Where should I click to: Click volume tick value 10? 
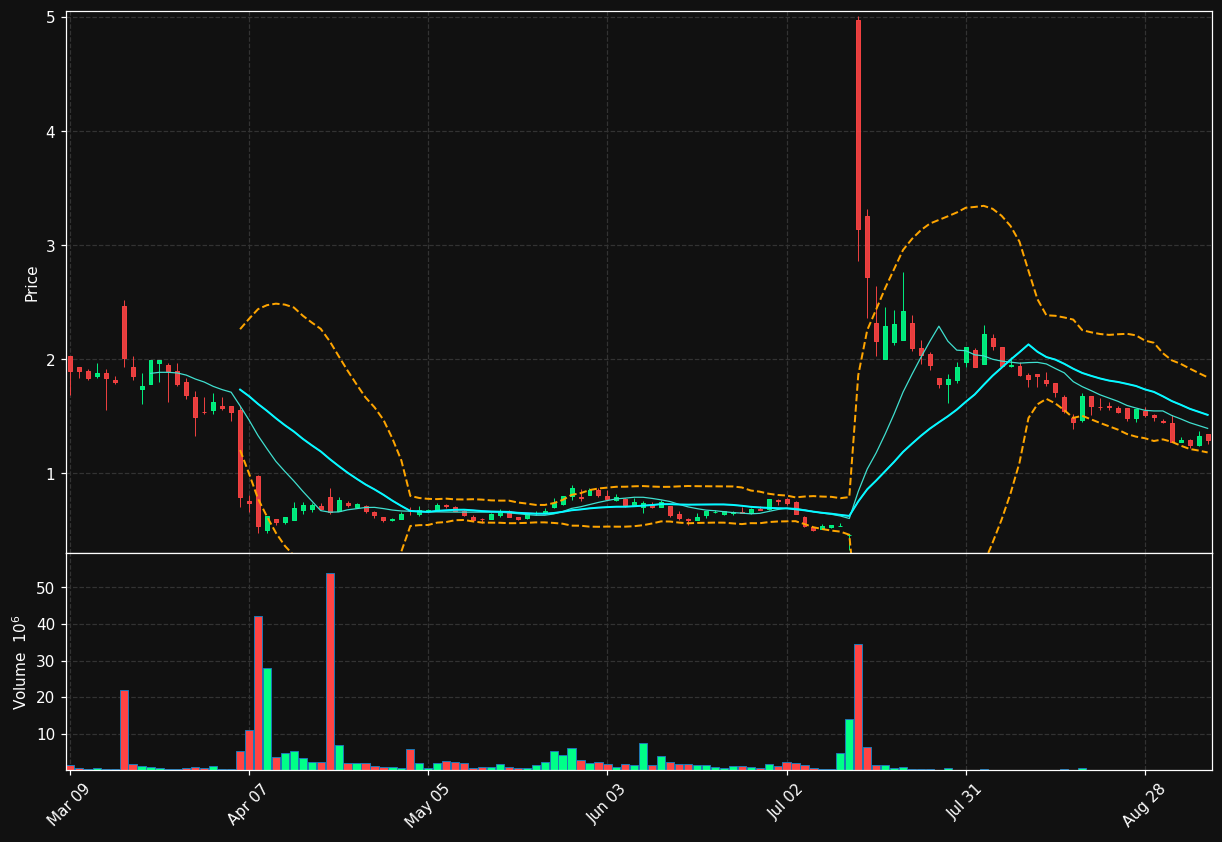pos(46,735)
